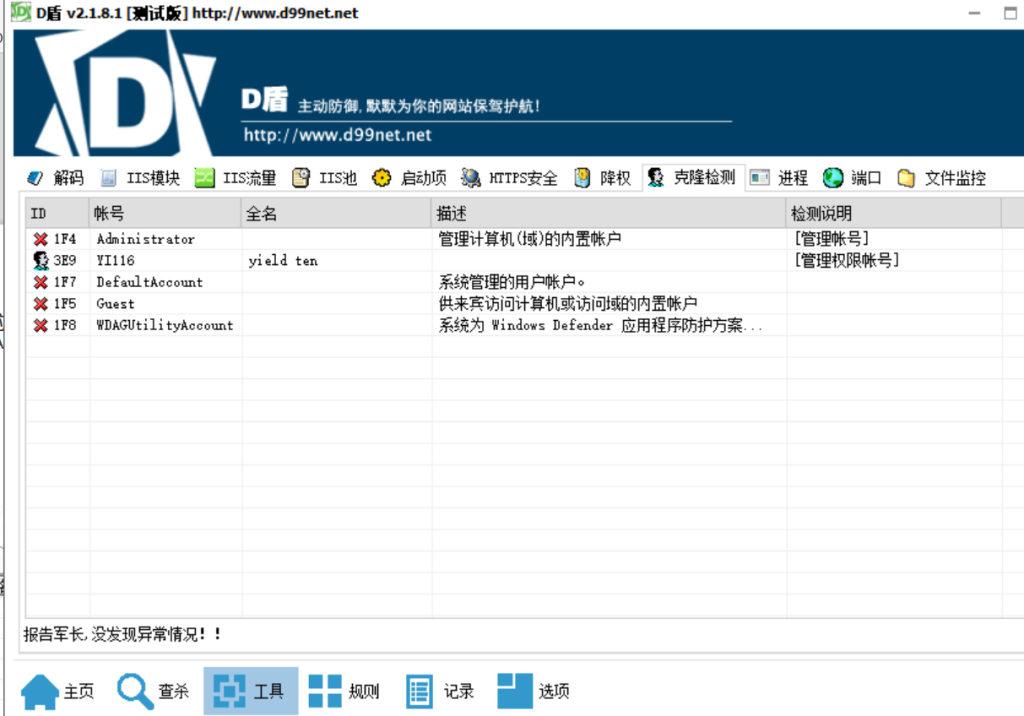
Task: Open the 进程 process viewer
Action: 779,178
